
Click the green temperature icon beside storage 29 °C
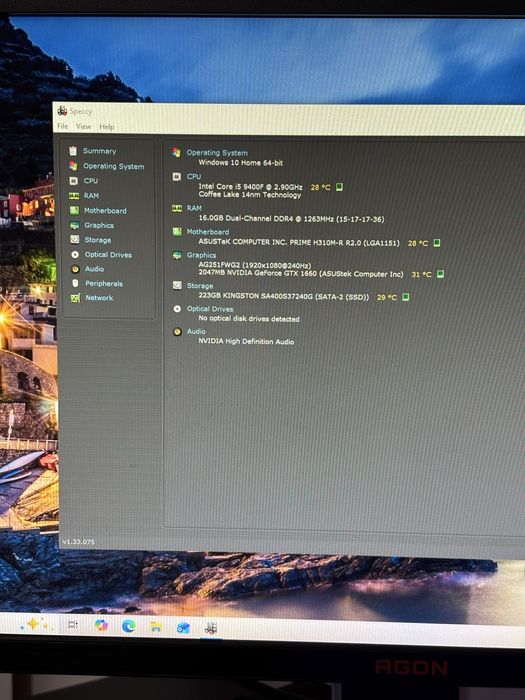(x=406, y=297)
